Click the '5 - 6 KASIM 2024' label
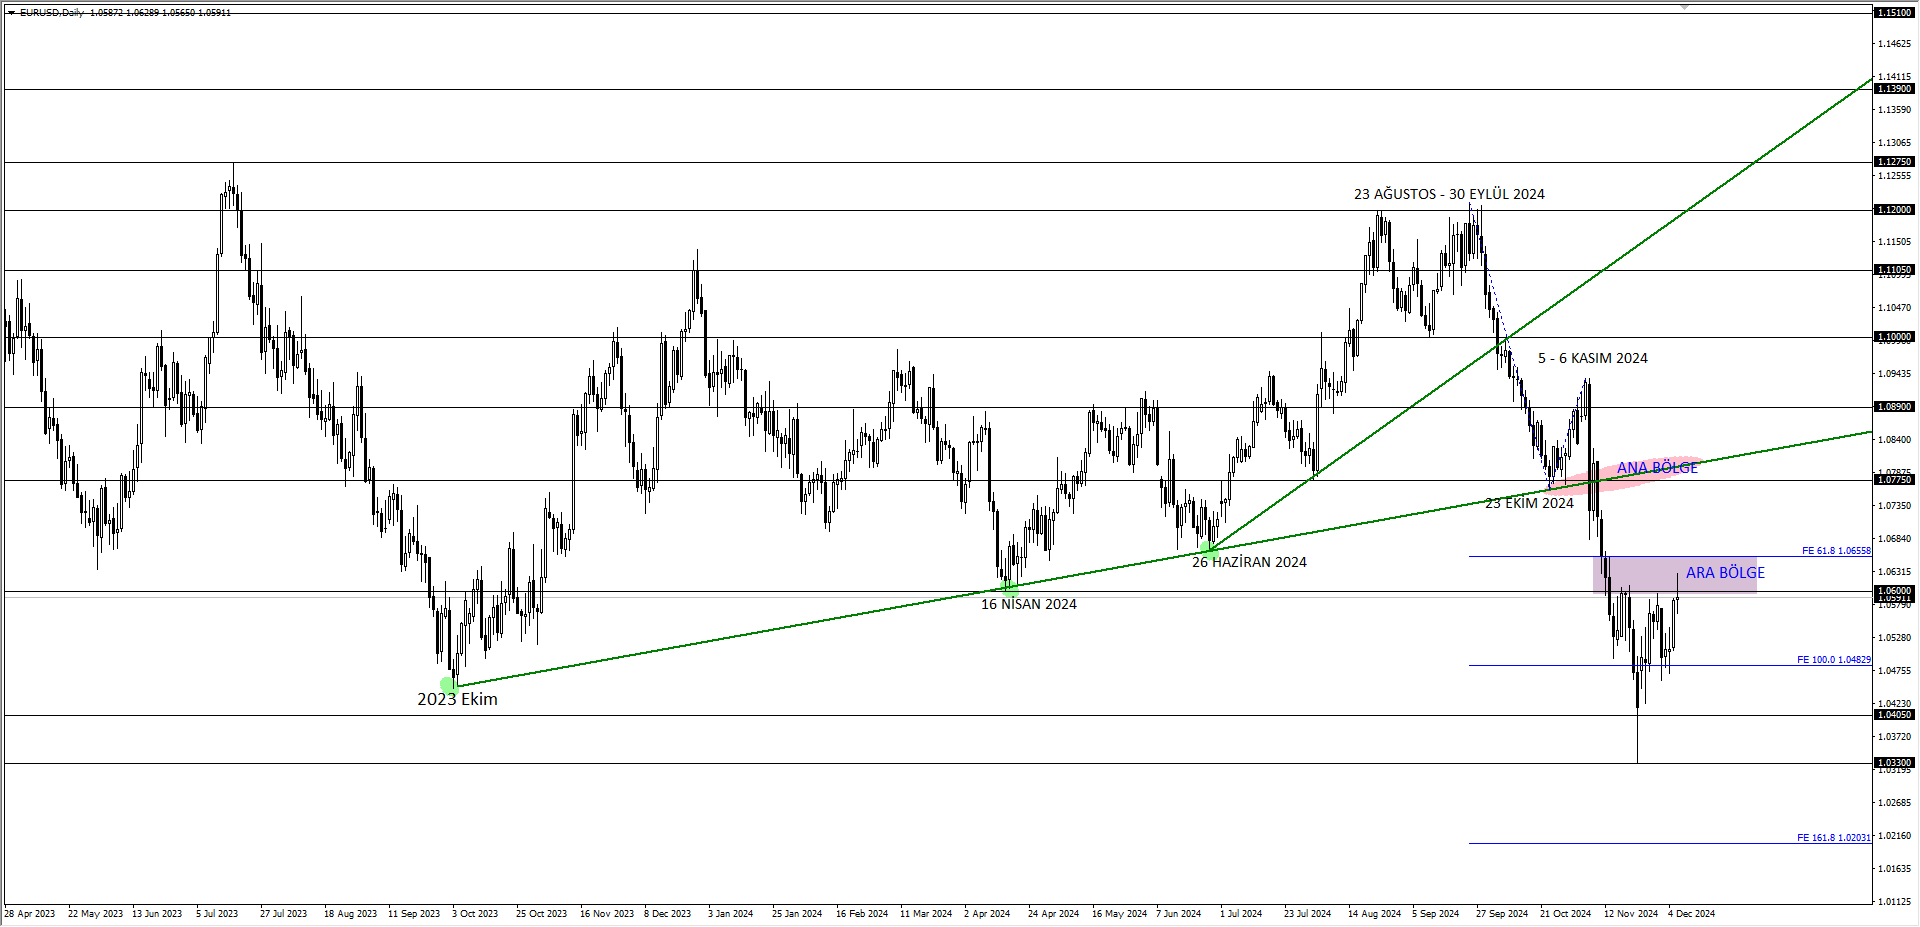This screenshot has width=1920, height=927. (1593, 358)
